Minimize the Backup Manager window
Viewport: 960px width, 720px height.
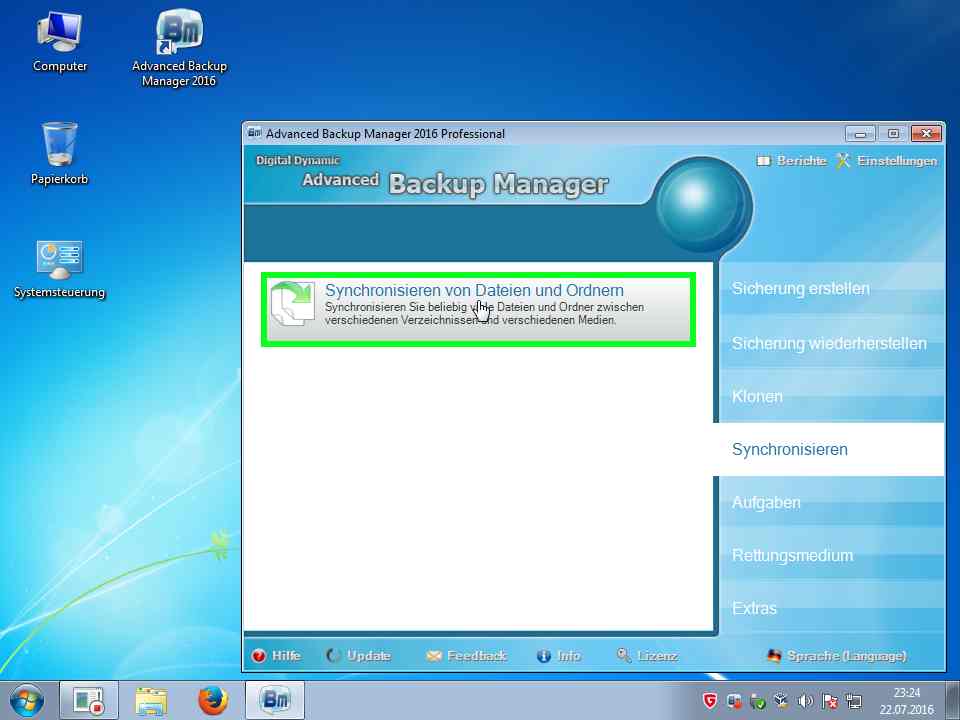tap(860, 133)
